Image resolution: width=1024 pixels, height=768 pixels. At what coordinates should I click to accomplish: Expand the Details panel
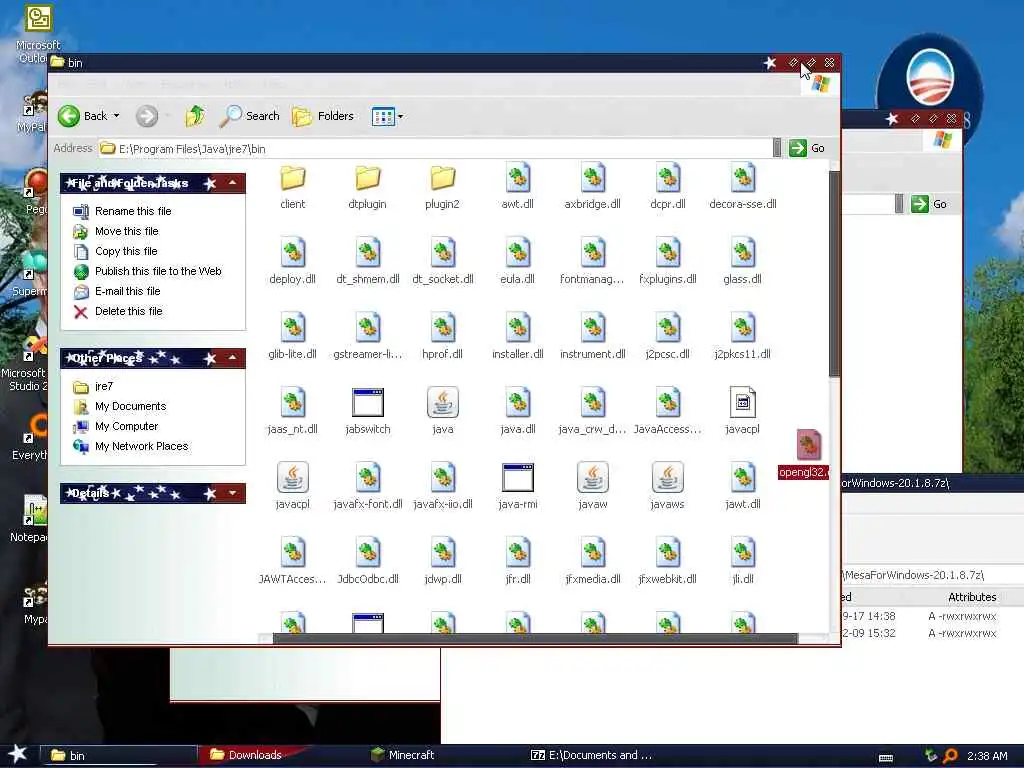pyautogui.click(x=232, y=493)
